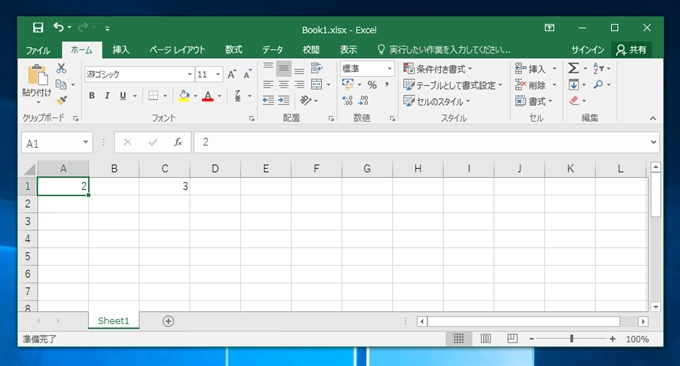Click the zoom slider handle

point(572,339)
